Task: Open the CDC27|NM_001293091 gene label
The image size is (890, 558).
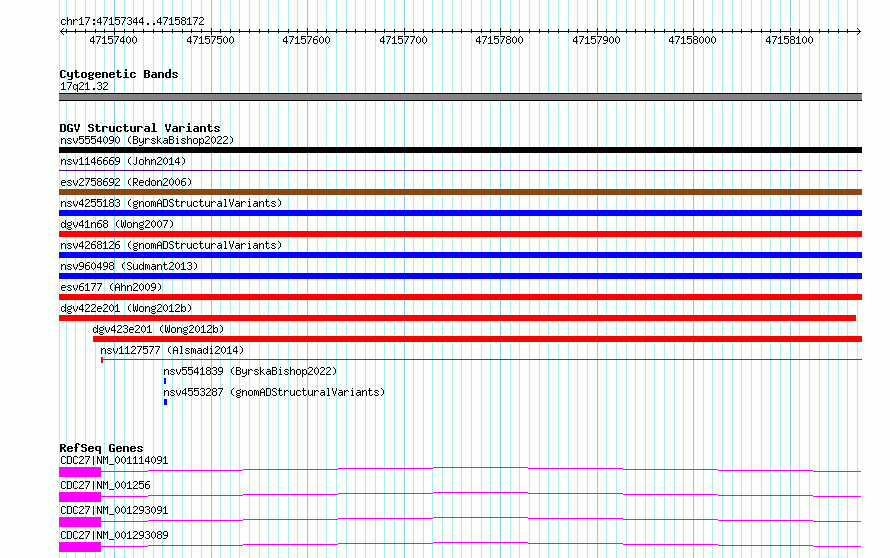Action: pyautogui.click(x=114, y=510)
